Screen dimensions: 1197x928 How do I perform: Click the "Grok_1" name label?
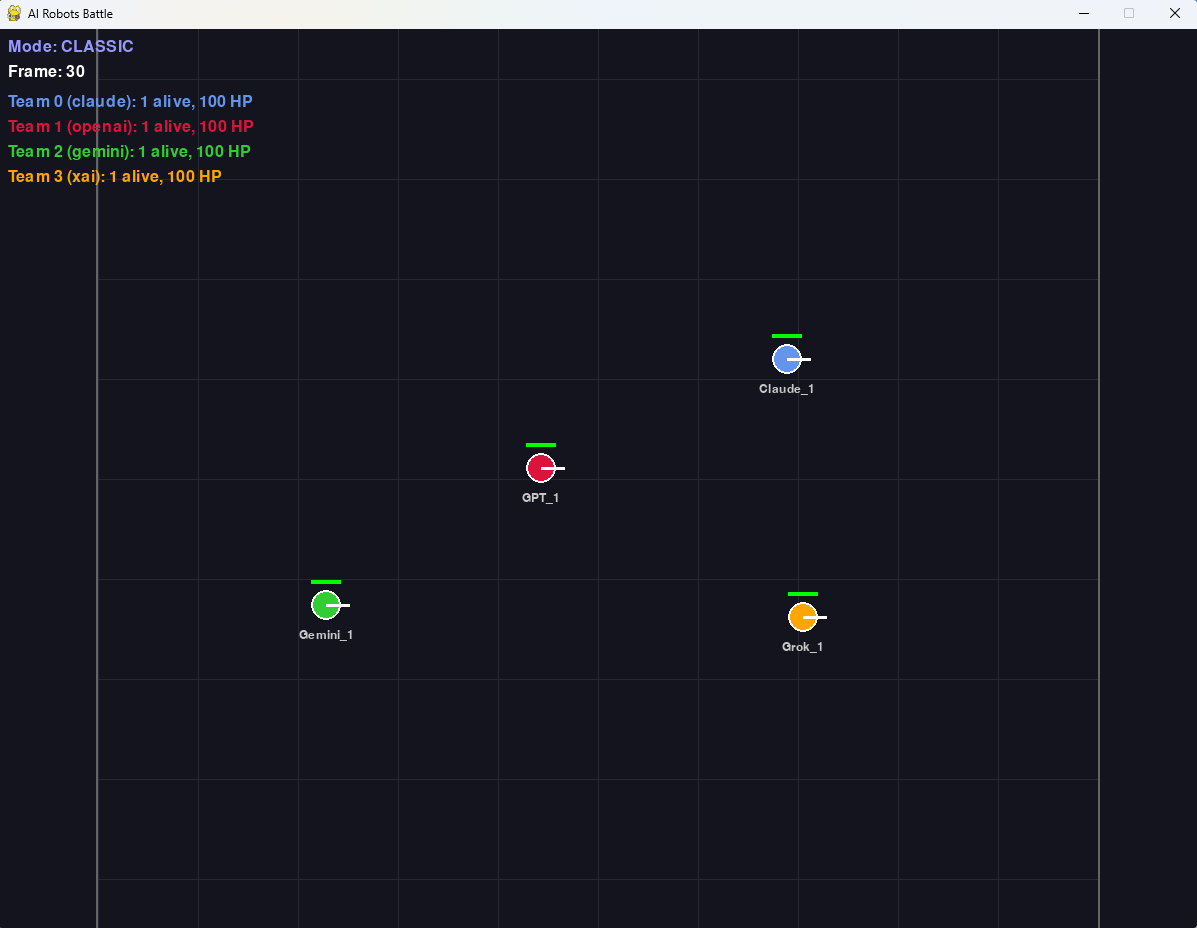(x=802, y=647)
